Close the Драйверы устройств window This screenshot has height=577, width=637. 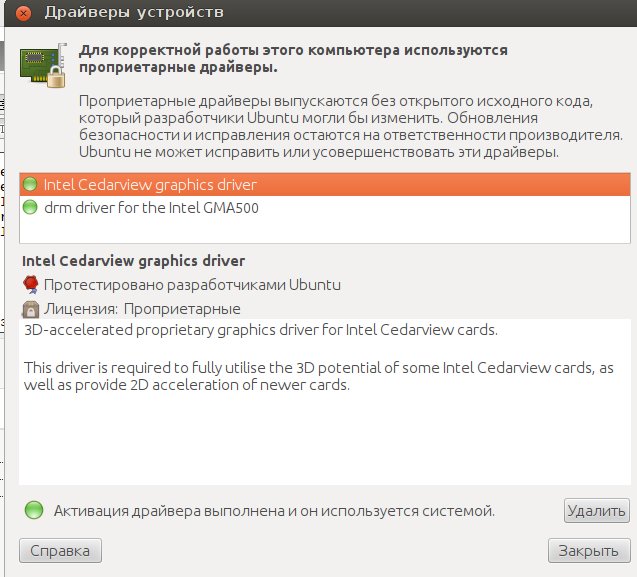pos(24,13)
